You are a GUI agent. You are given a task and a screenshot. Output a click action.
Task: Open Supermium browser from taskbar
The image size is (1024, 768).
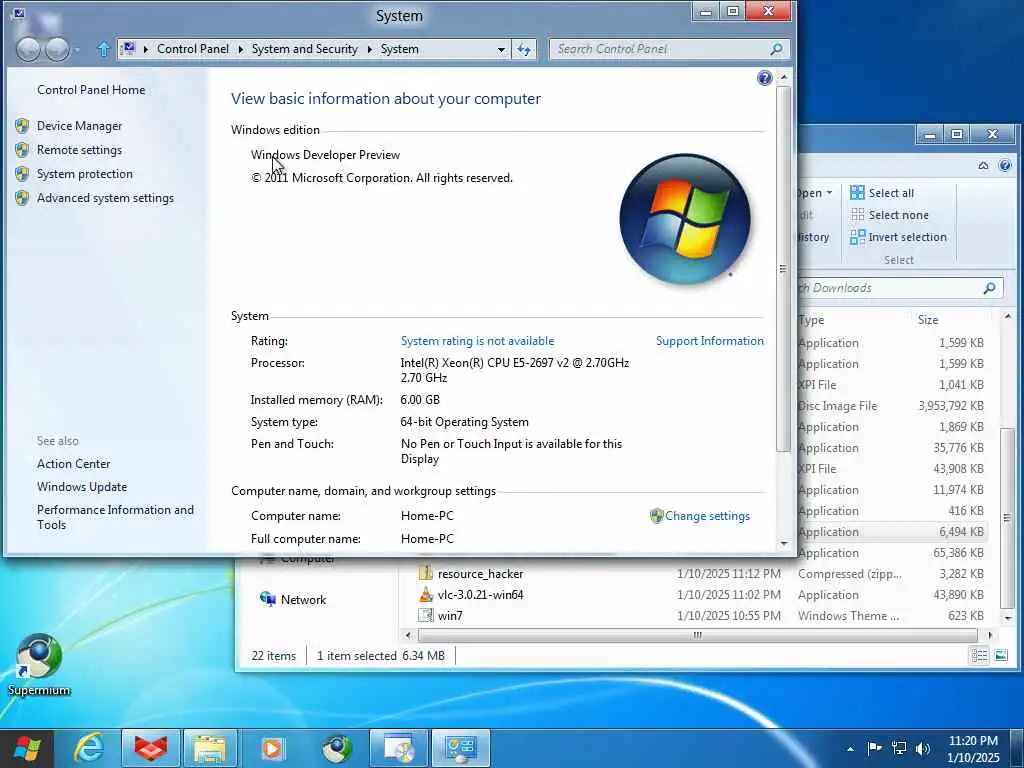coord(337,748)
